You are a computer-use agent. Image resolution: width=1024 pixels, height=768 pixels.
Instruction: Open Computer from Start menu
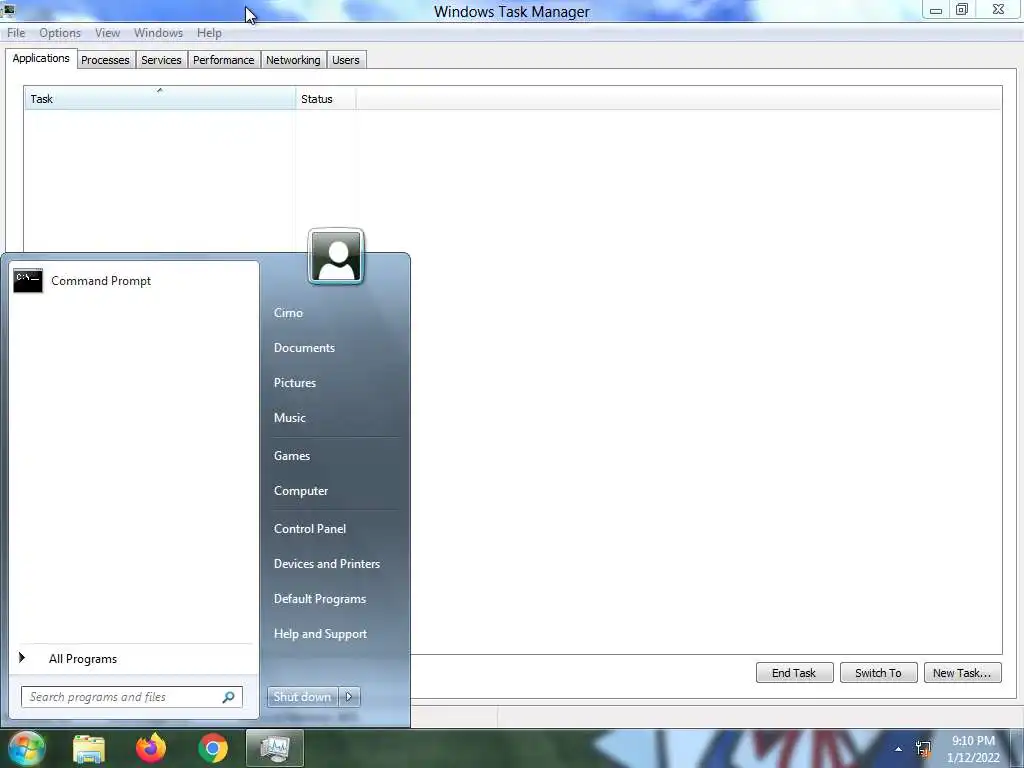tap(300, 491)
